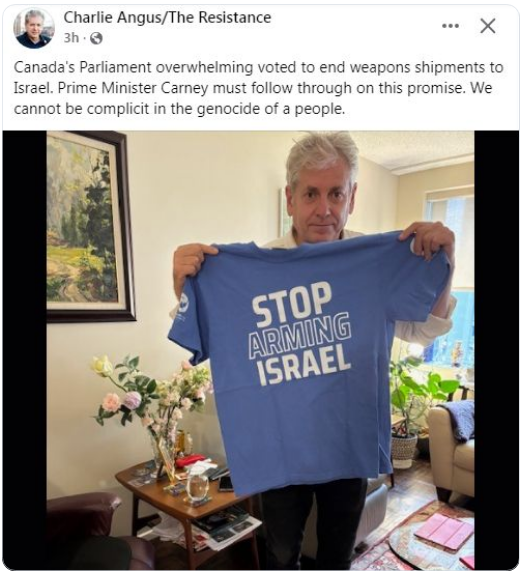Click the STOP ARMING ISRAEL shirt text
The image size is (522, 577).
point(301,334)
